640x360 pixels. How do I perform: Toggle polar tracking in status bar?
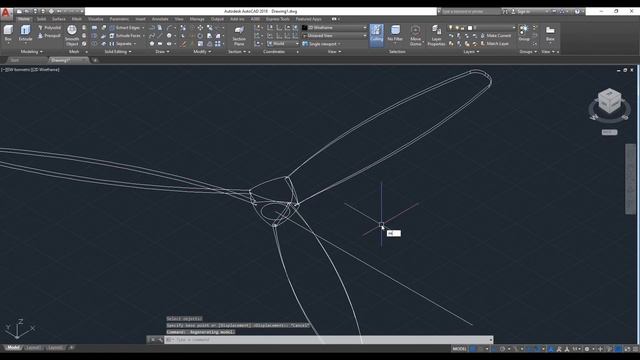502,349
